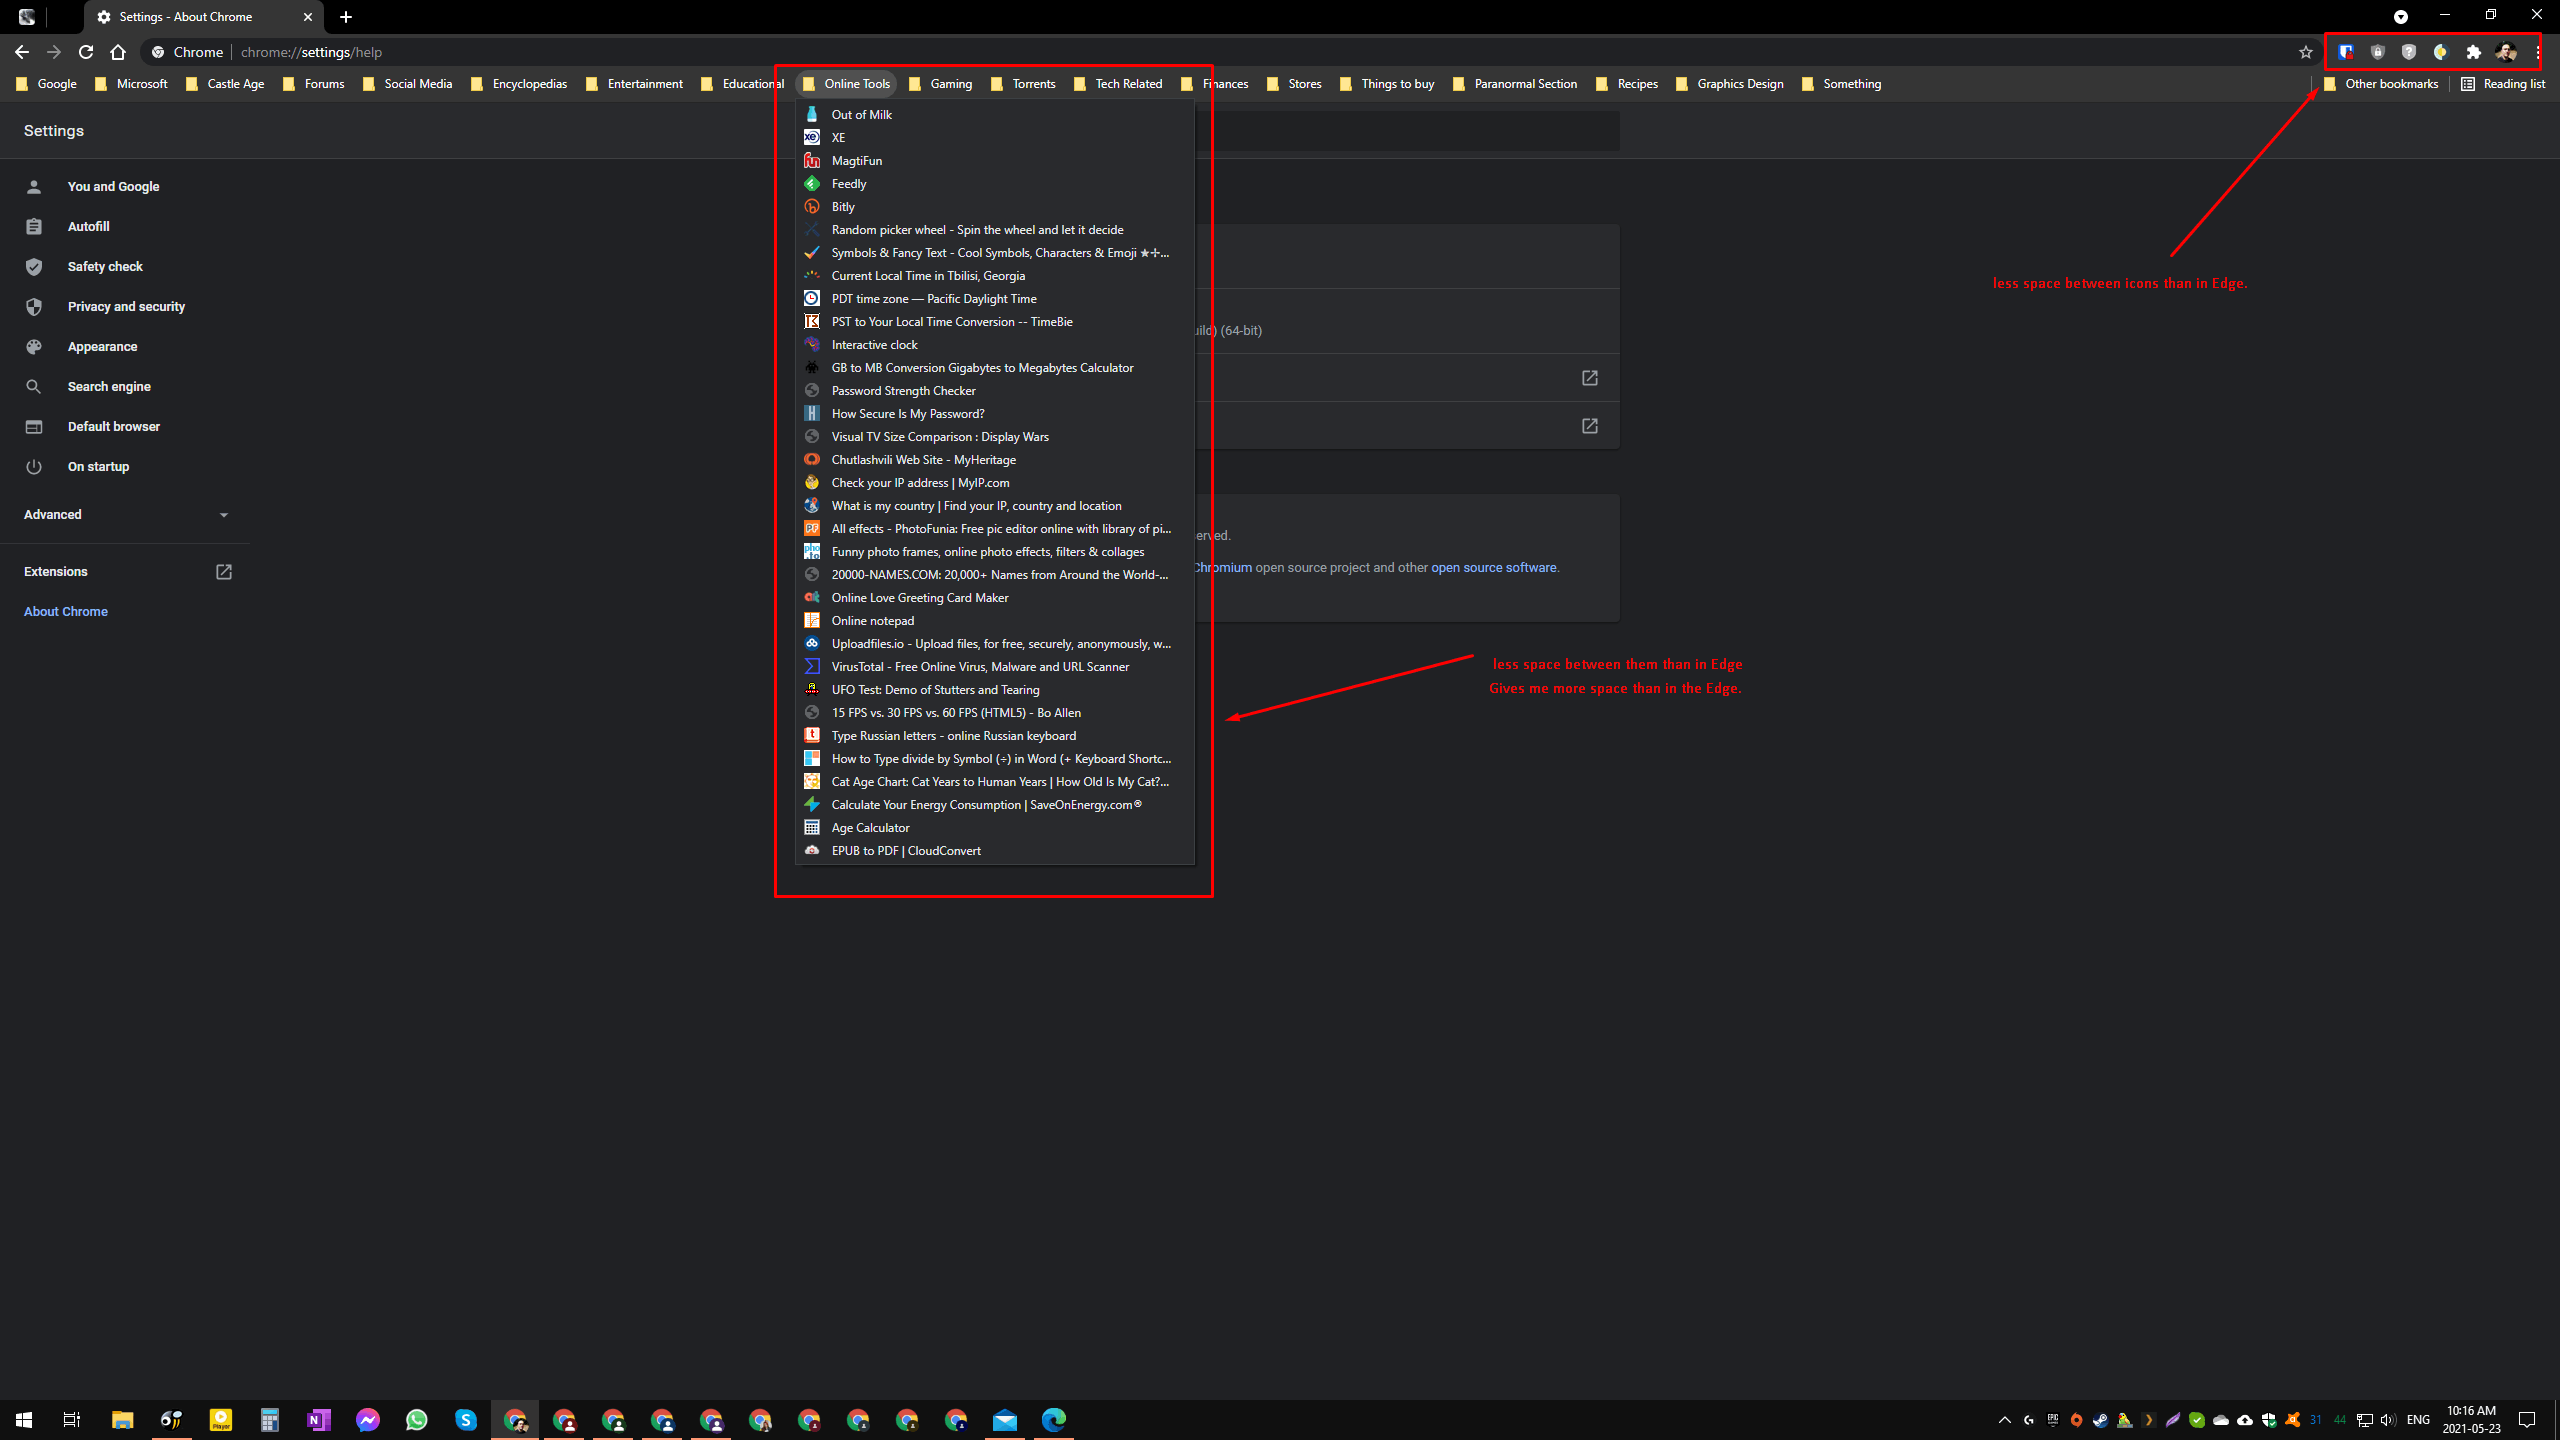Toggle the checkmark on Symbols and Fancy Text
This screenshot has height=1440, width=2560.
point(812,253)
